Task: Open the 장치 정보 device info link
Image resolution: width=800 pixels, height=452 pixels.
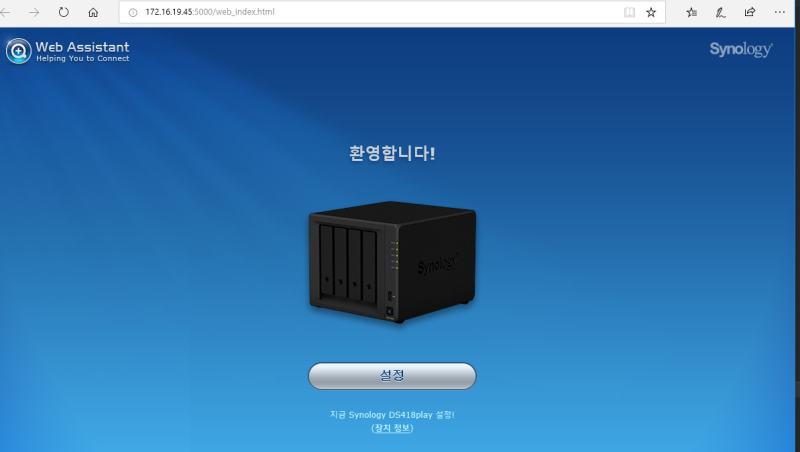Action: pos(392,428)
